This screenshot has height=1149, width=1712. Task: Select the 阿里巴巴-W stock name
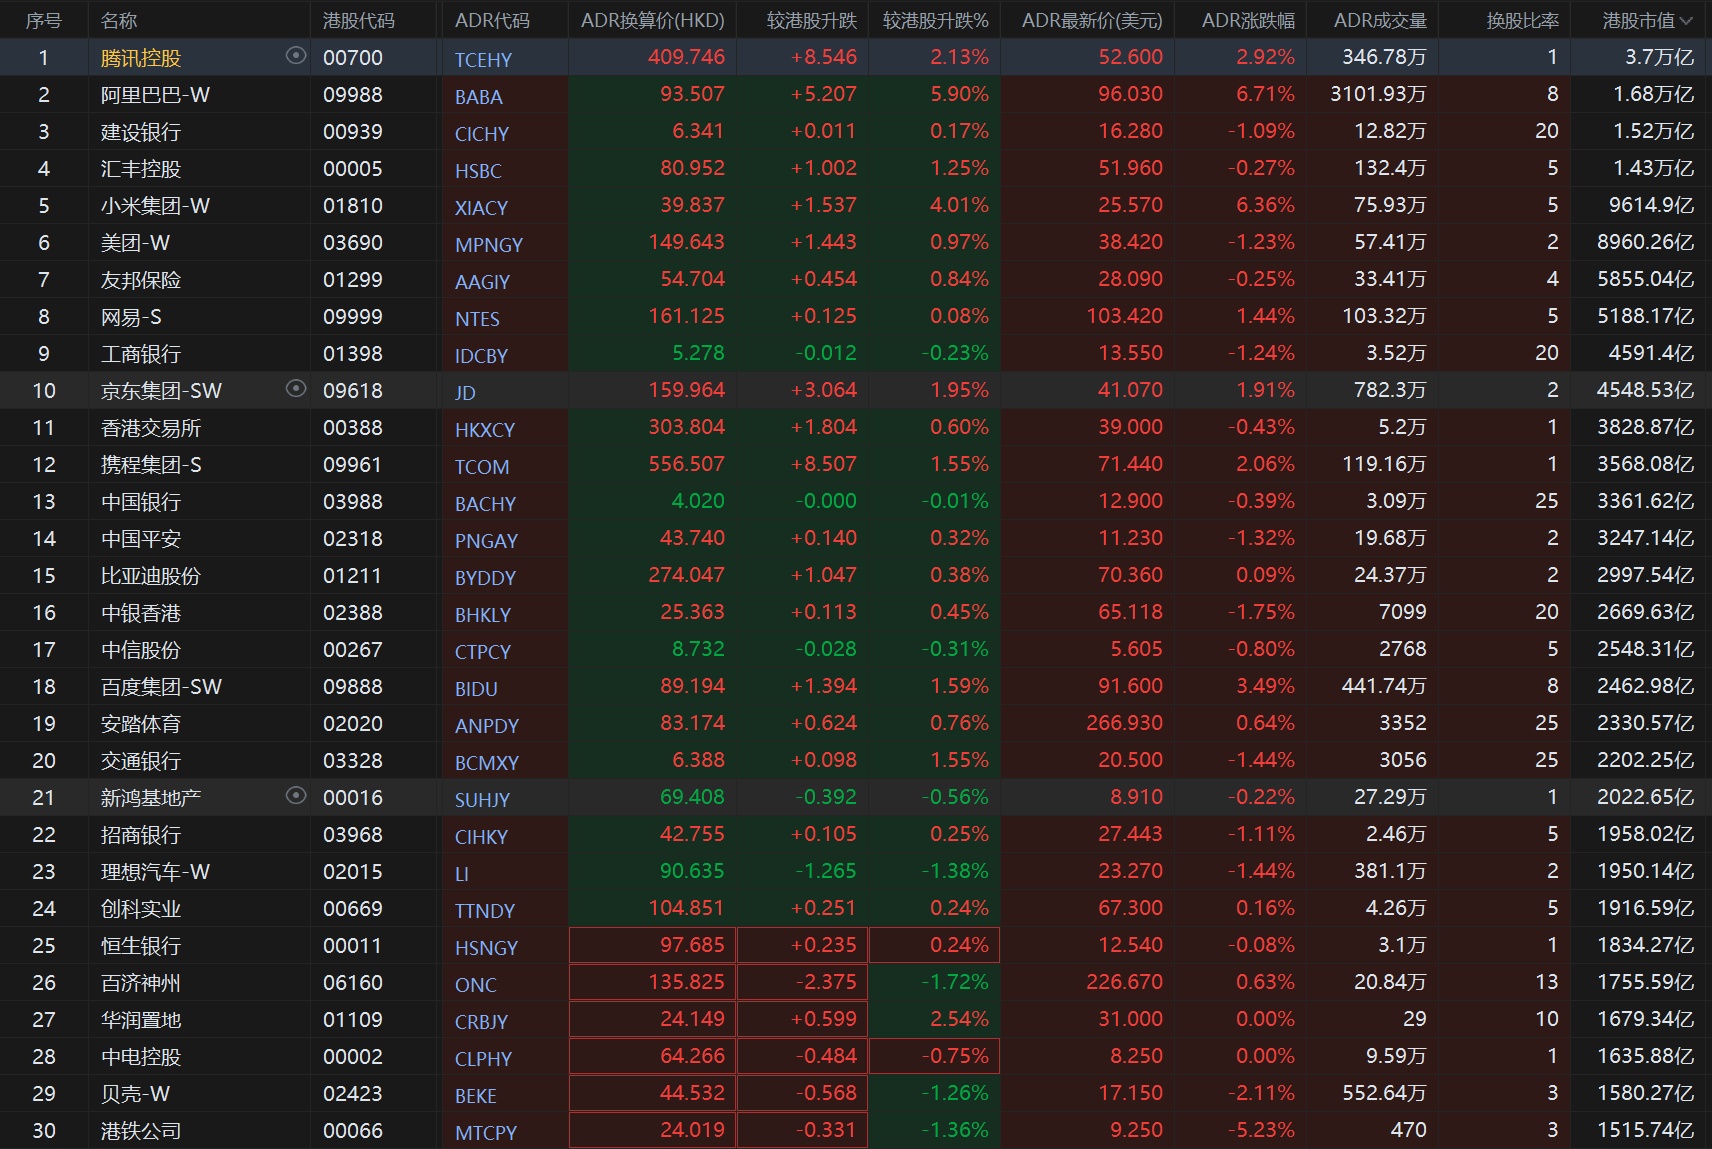pyautogui.click(x=156, y=95)
